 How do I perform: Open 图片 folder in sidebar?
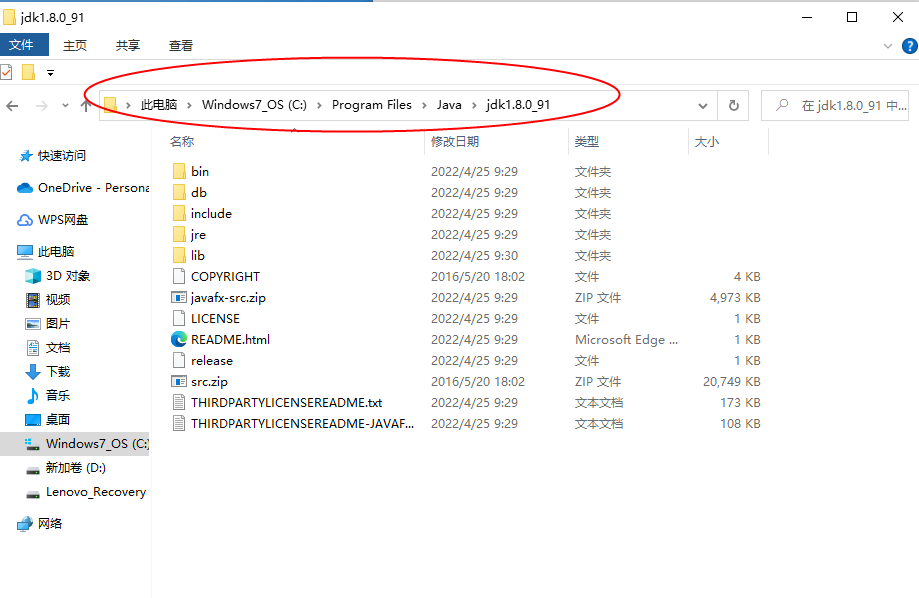48,324
